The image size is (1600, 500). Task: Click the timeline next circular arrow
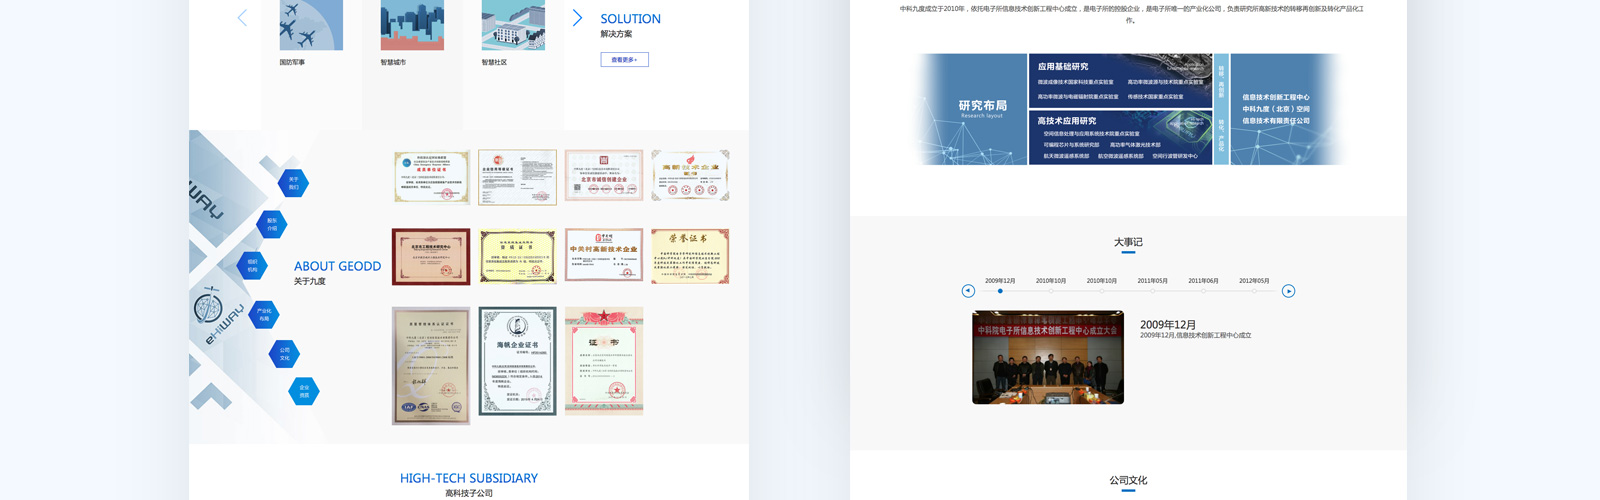click(1288, 291)
